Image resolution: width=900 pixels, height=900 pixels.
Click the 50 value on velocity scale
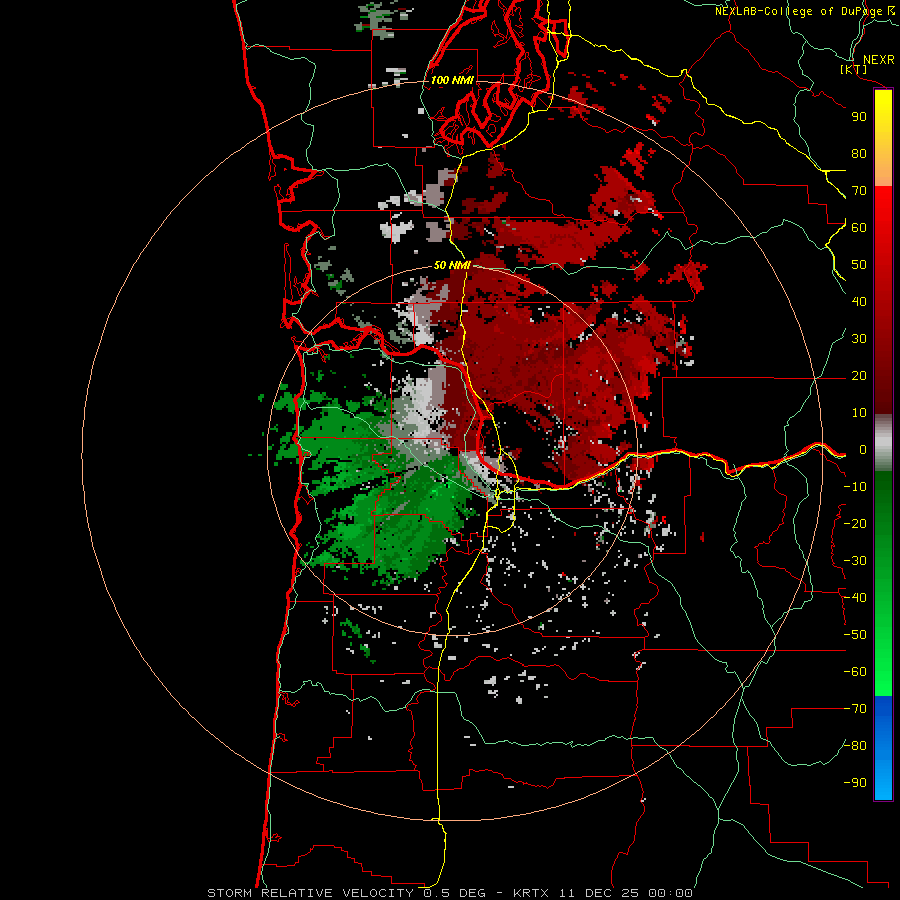click(859, 265)
